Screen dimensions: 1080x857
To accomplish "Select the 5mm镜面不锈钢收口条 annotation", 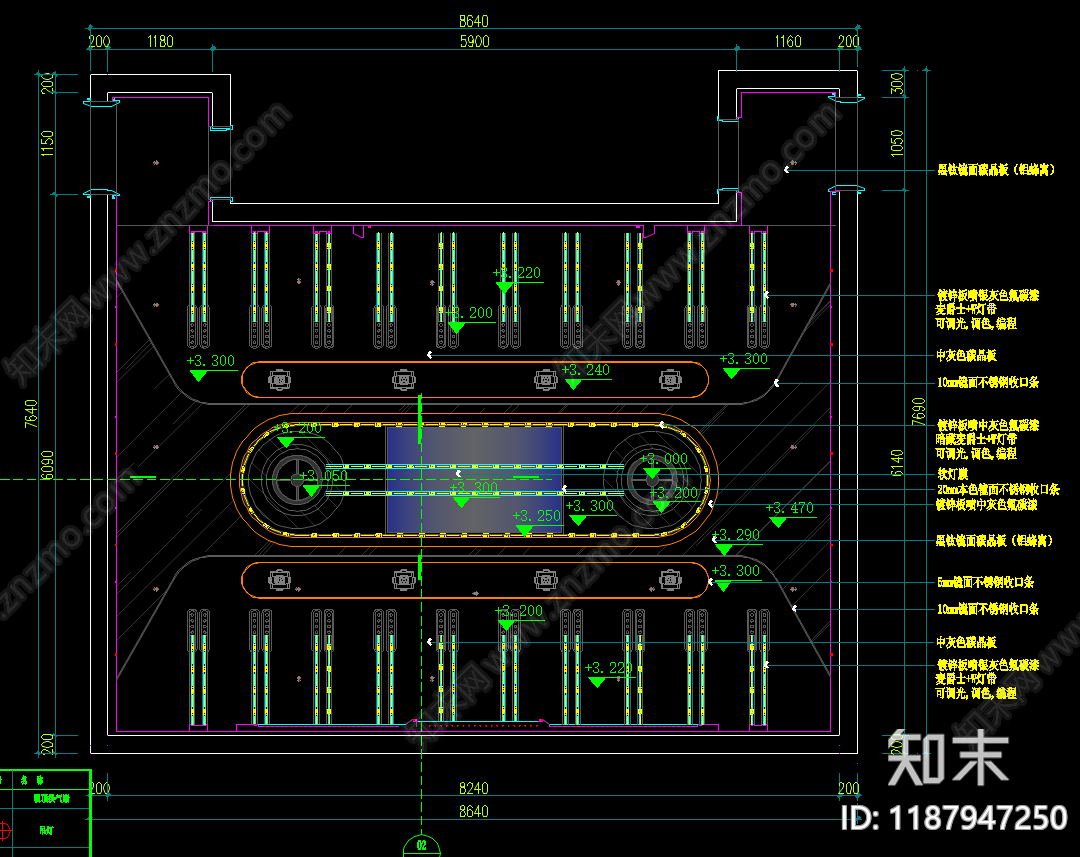I will point(985,582).
